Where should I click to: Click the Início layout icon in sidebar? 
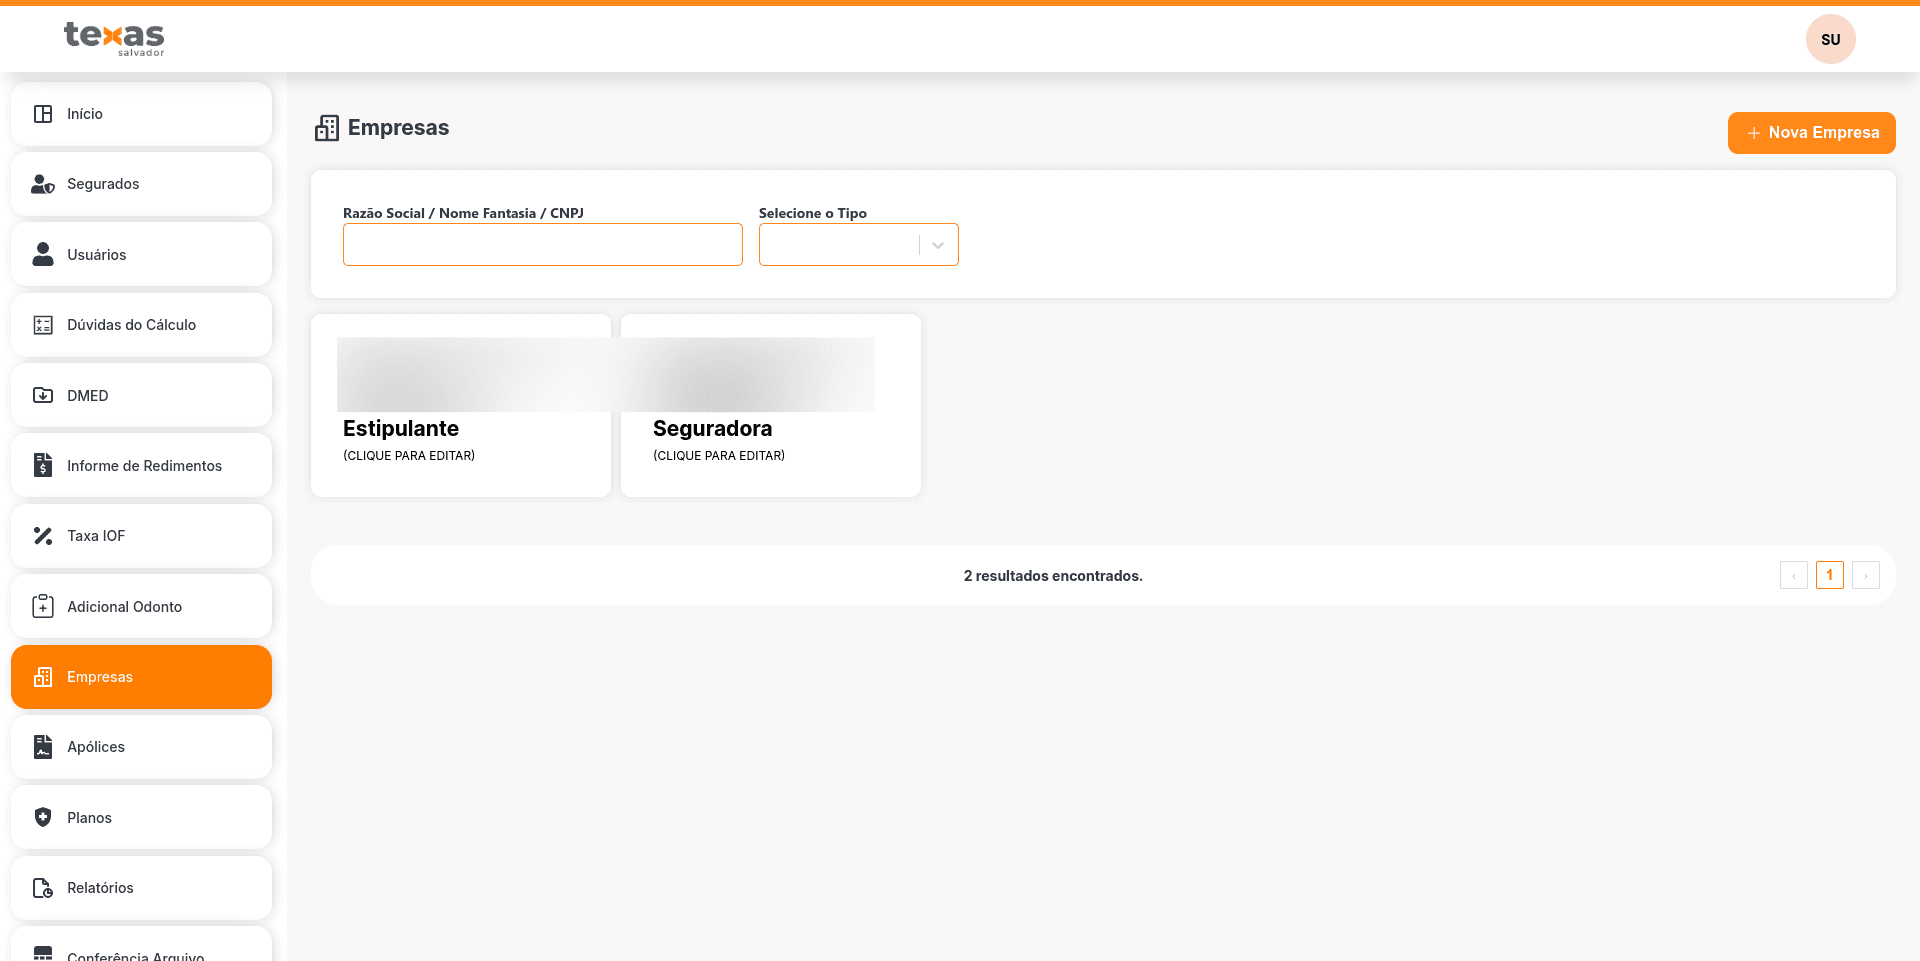coord(43,114)
